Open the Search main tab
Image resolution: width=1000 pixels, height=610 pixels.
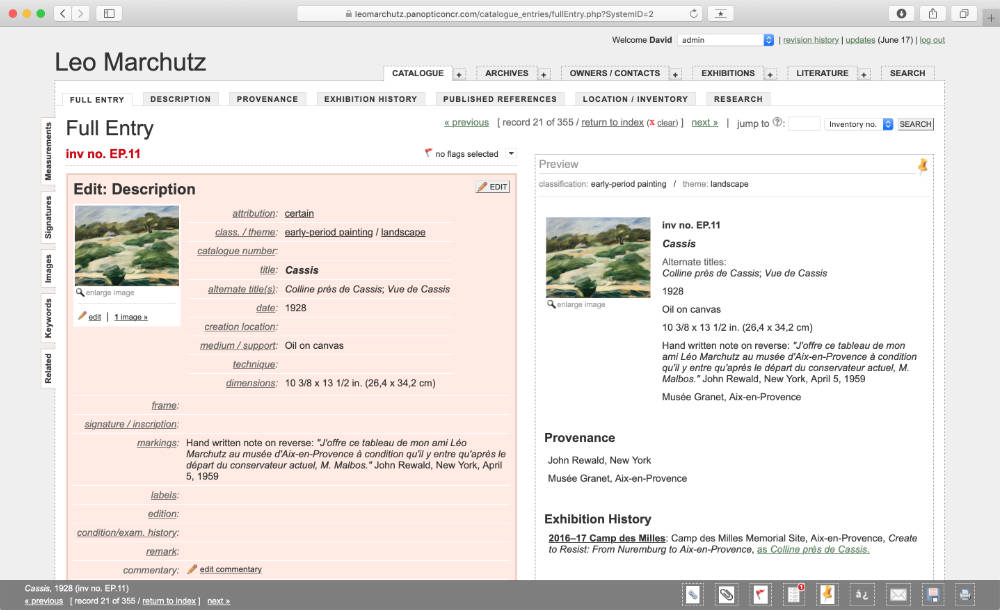pos(907,73)
